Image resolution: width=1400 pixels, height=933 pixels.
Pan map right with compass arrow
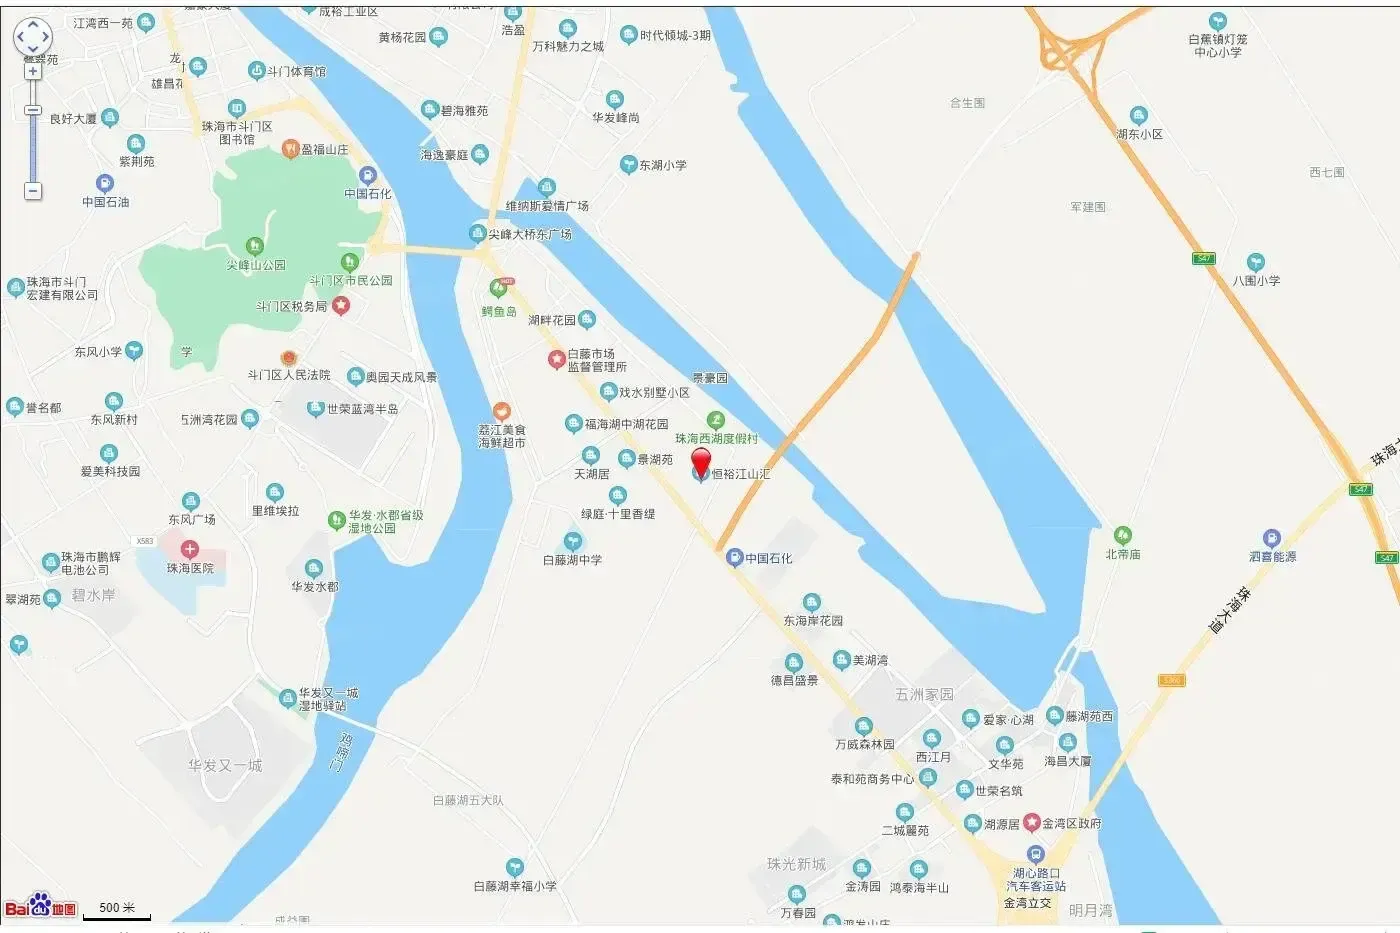(x=45, y=37)
